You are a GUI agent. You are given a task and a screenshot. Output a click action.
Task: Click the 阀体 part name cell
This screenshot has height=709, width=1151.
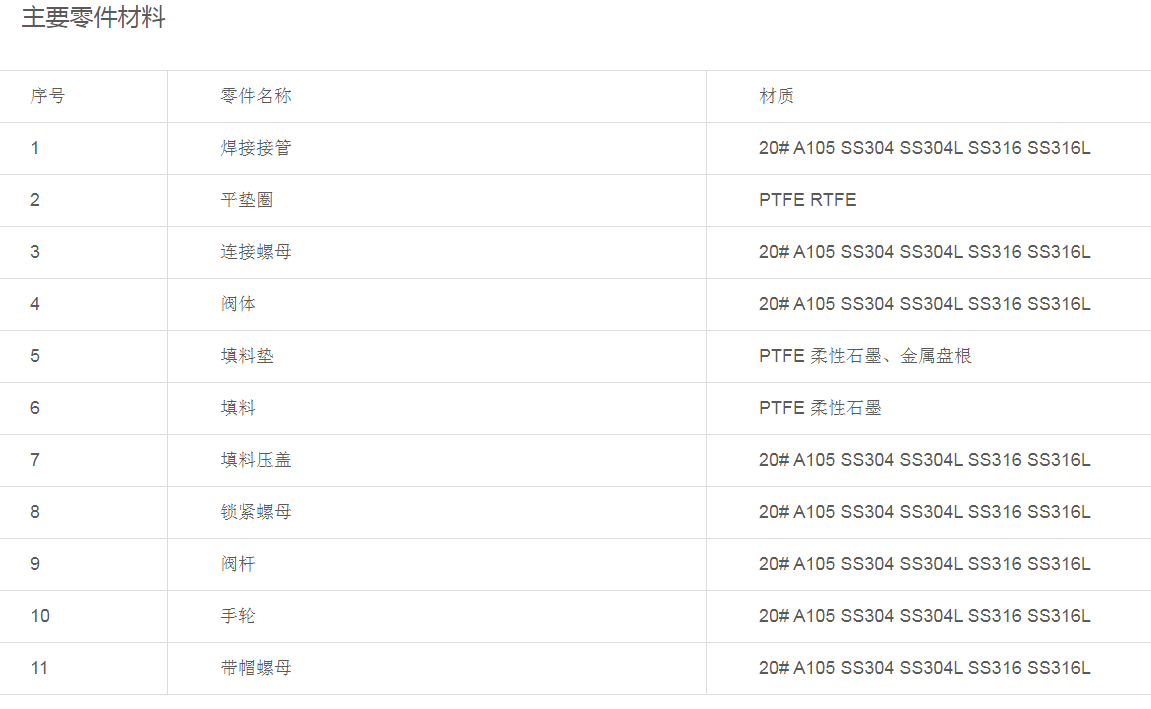tap(238, 304)
